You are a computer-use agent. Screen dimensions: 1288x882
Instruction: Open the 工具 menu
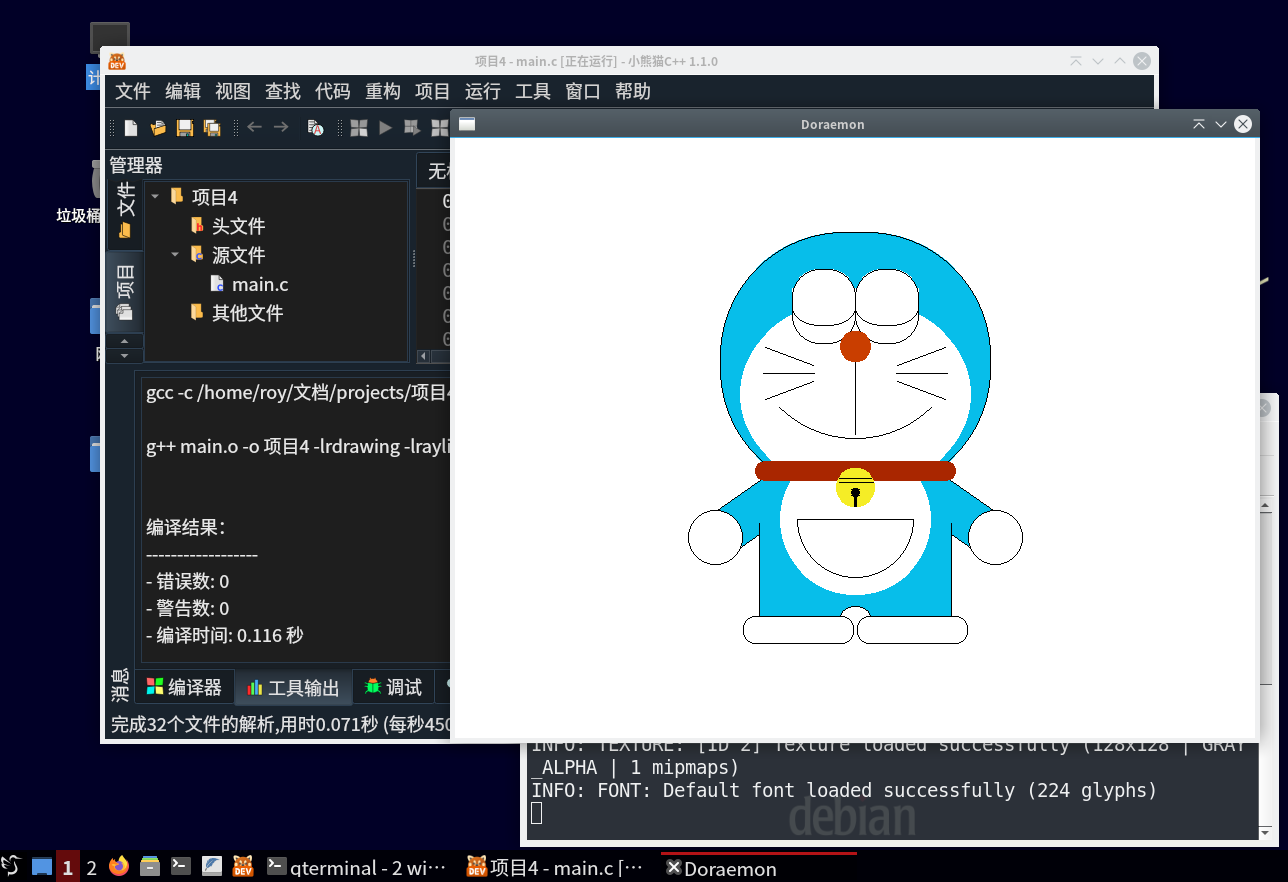click(533, 91)
